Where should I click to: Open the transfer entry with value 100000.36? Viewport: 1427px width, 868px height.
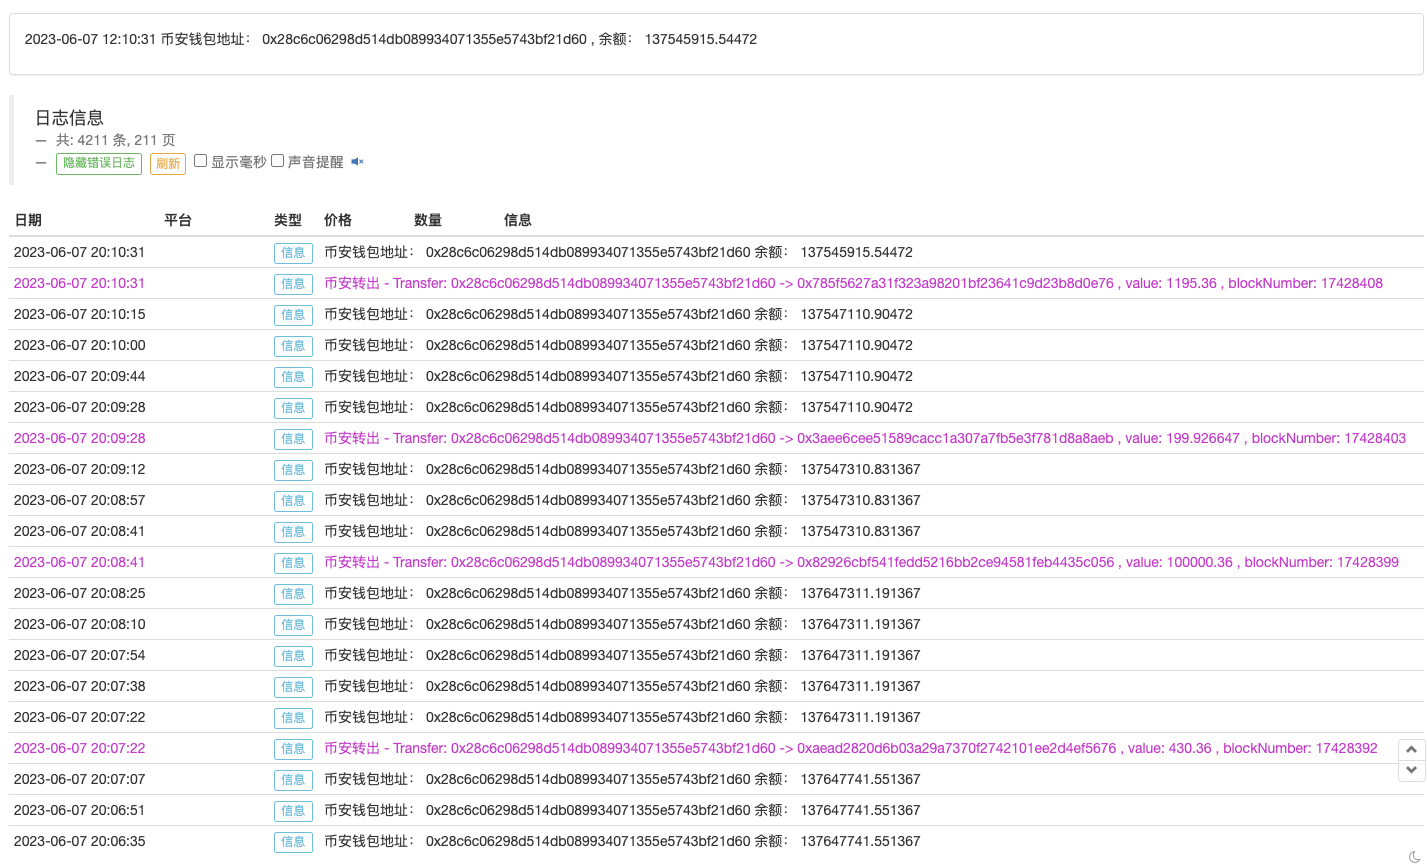(862, 562)
